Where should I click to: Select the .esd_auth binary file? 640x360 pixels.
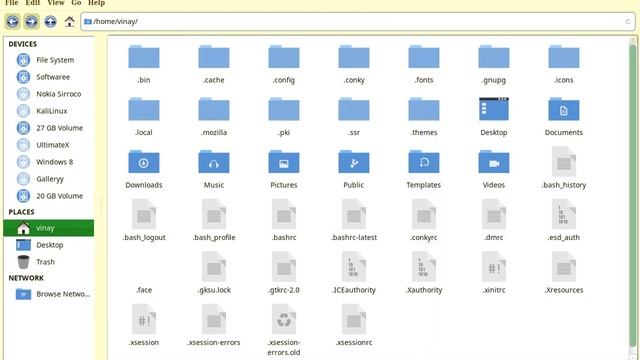pos(564,214)
